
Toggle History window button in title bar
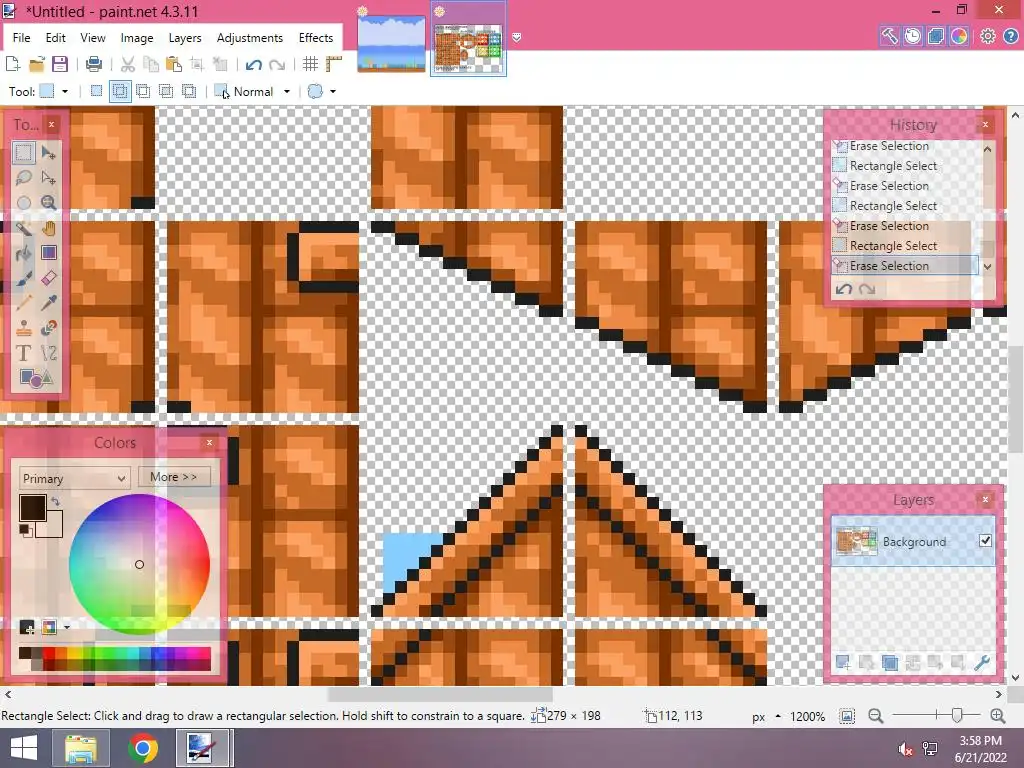(x=912, y=36)
